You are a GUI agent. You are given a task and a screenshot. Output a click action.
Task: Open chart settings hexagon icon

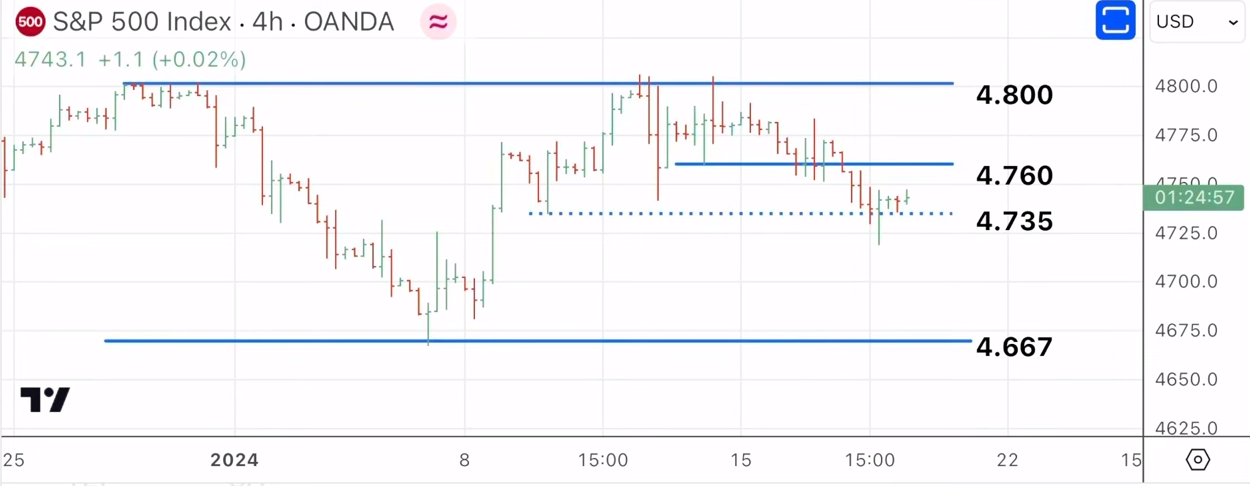pyautogui.click(x=1197, y=460)
